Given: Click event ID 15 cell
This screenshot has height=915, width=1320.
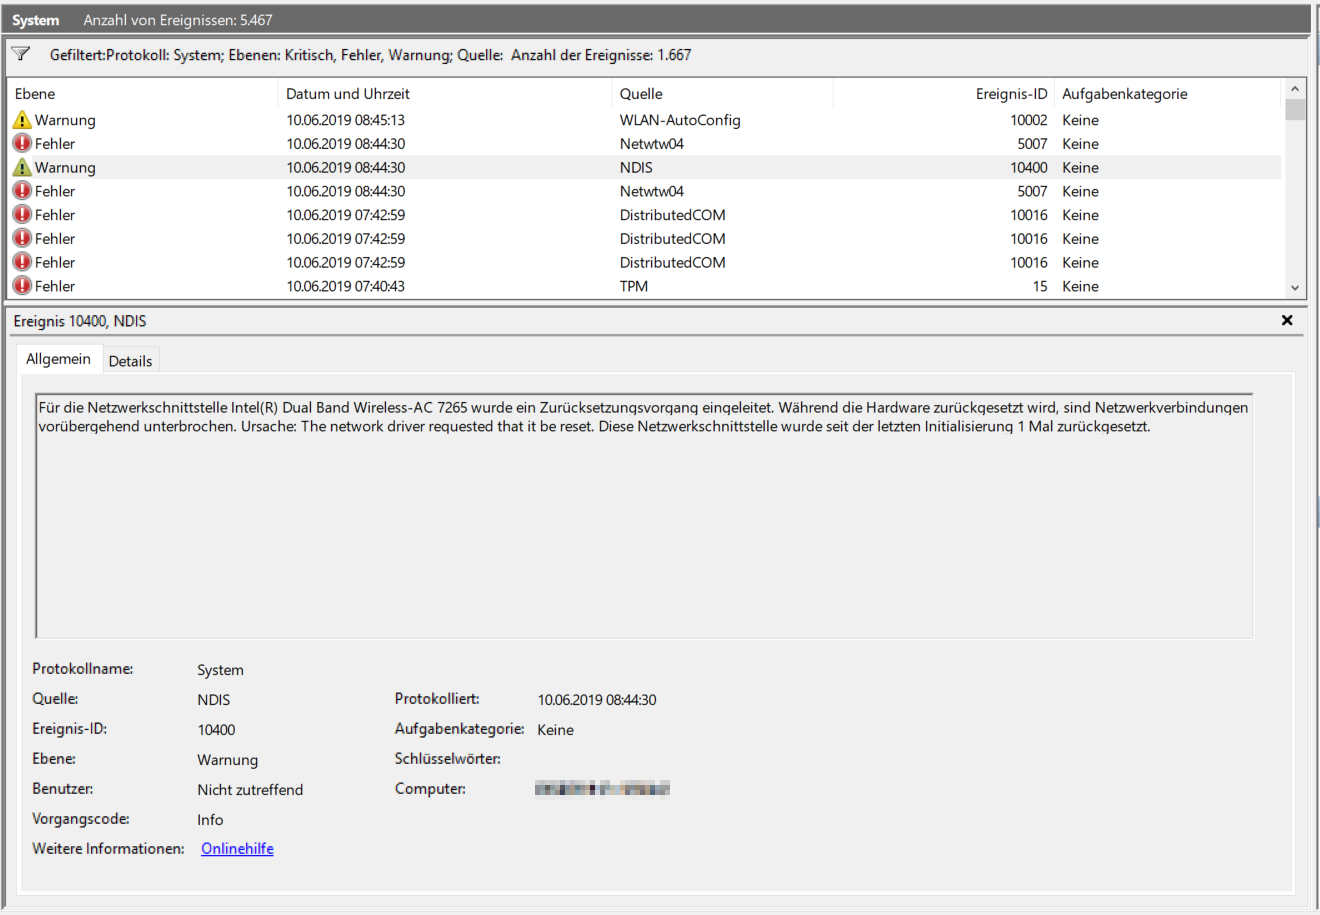Looking at the screenshot, I should (1040, 286).
